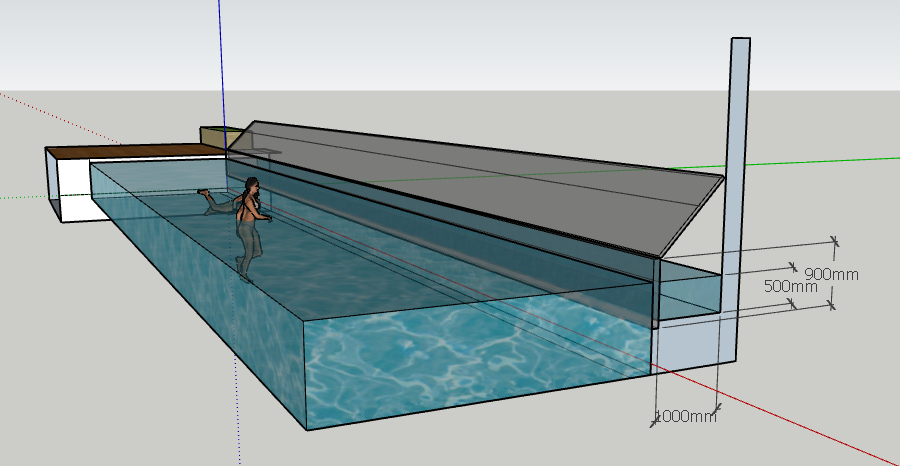Click the 900mm dimension label
This screenshot has width=900, height=466.
click(831, 274)
